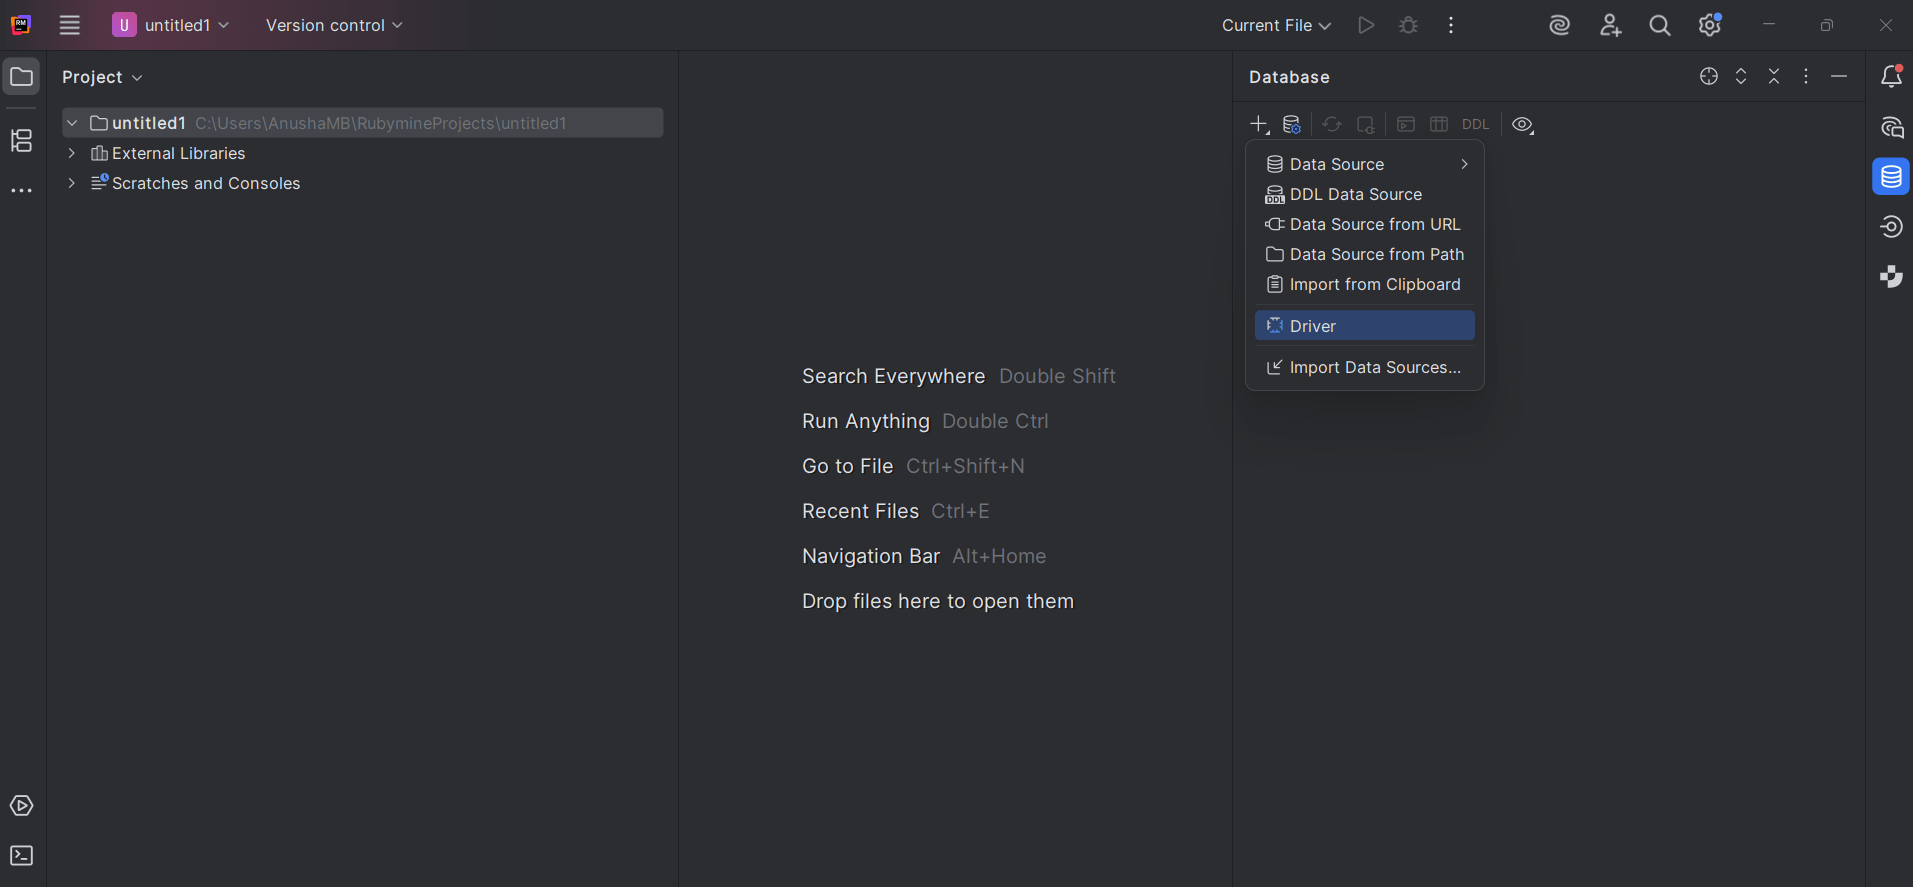Click the Data Source Properties icon
The image size is (1913, 887).
click(x=1292, y=125)
